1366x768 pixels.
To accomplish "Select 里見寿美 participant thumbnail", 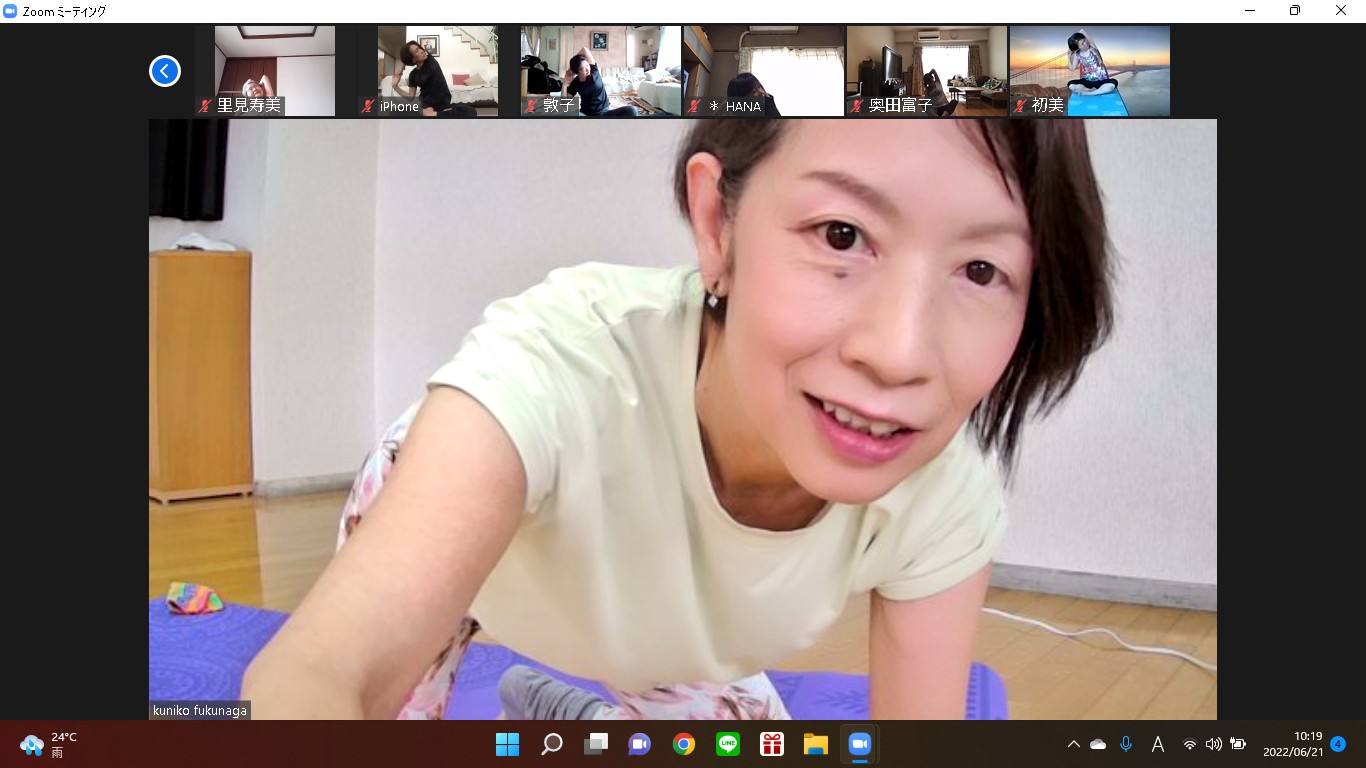I will tap(265, 71).
